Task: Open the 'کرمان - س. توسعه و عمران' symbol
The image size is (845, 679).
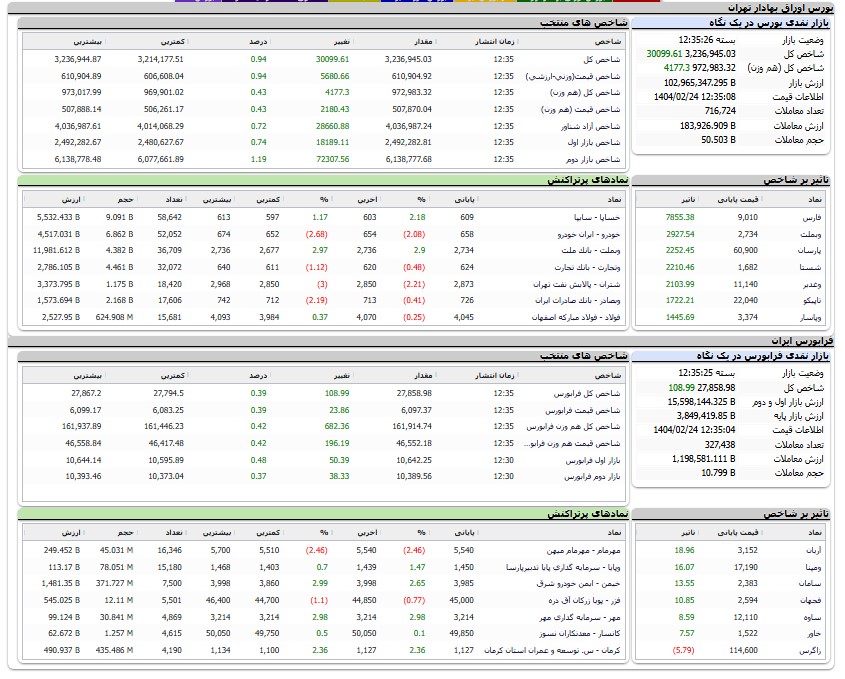Action: [552, 650]
